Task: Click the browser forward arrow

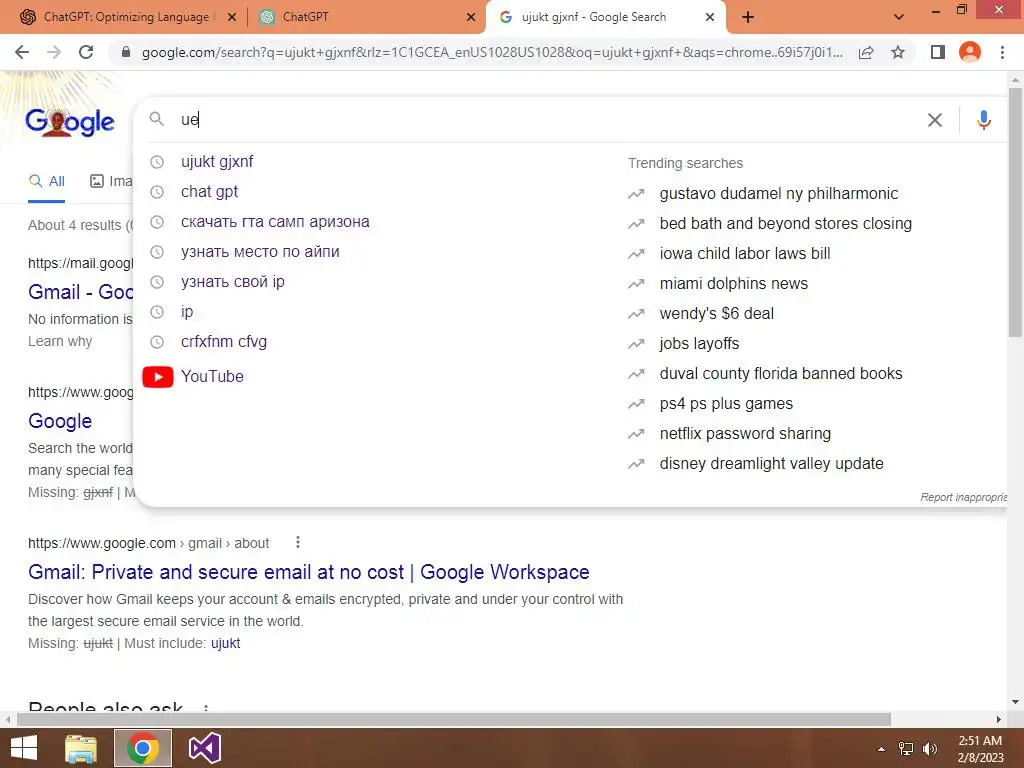Action: 54,52
